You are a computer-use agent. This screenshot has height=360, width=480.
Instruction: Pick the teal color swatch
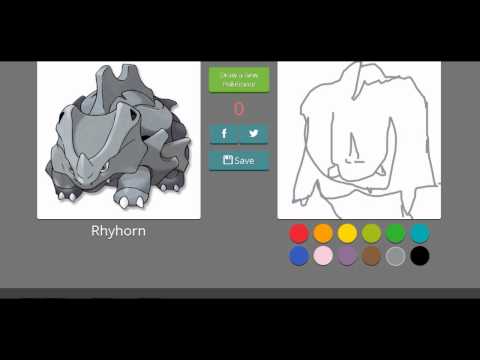420,233
